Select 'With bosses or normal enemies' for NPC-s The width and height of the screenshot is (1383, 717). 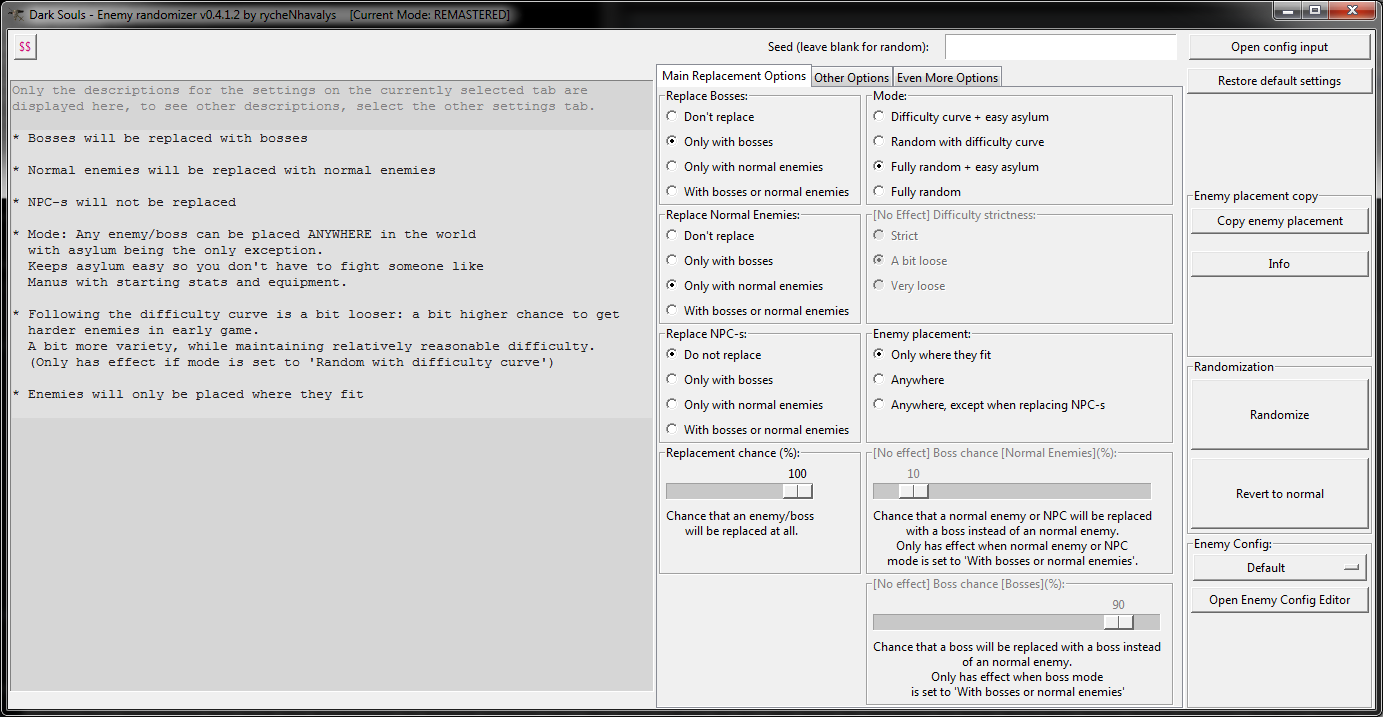[757, 430]
